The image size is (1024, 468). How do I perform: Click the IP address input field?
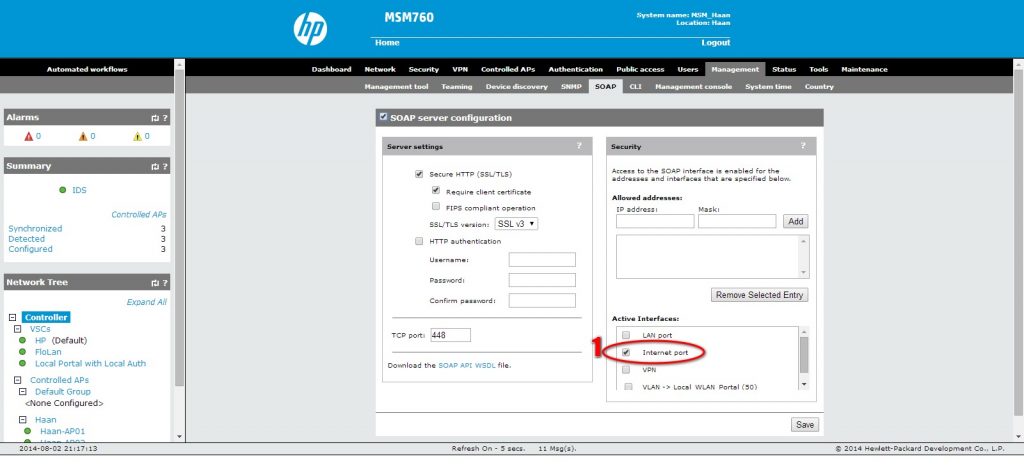click(655, 221)
